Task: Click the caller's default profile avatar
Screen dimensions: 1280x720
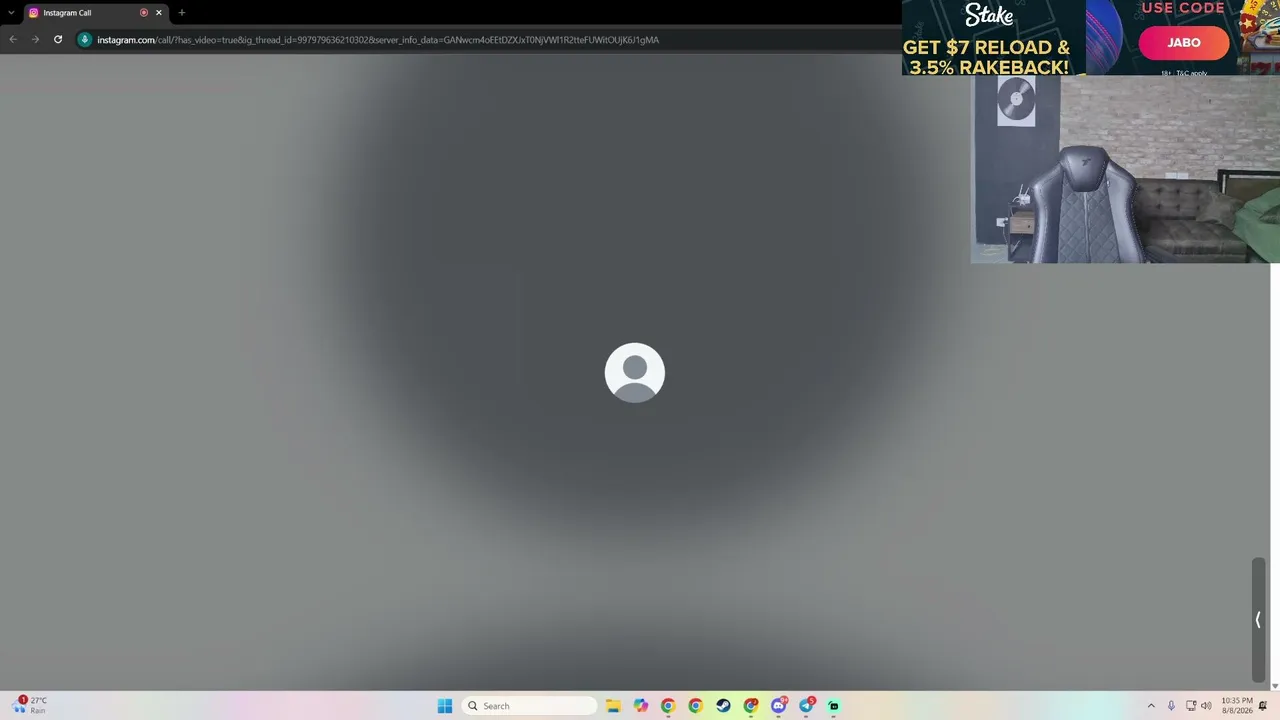Action: click(x=635, y=373)
